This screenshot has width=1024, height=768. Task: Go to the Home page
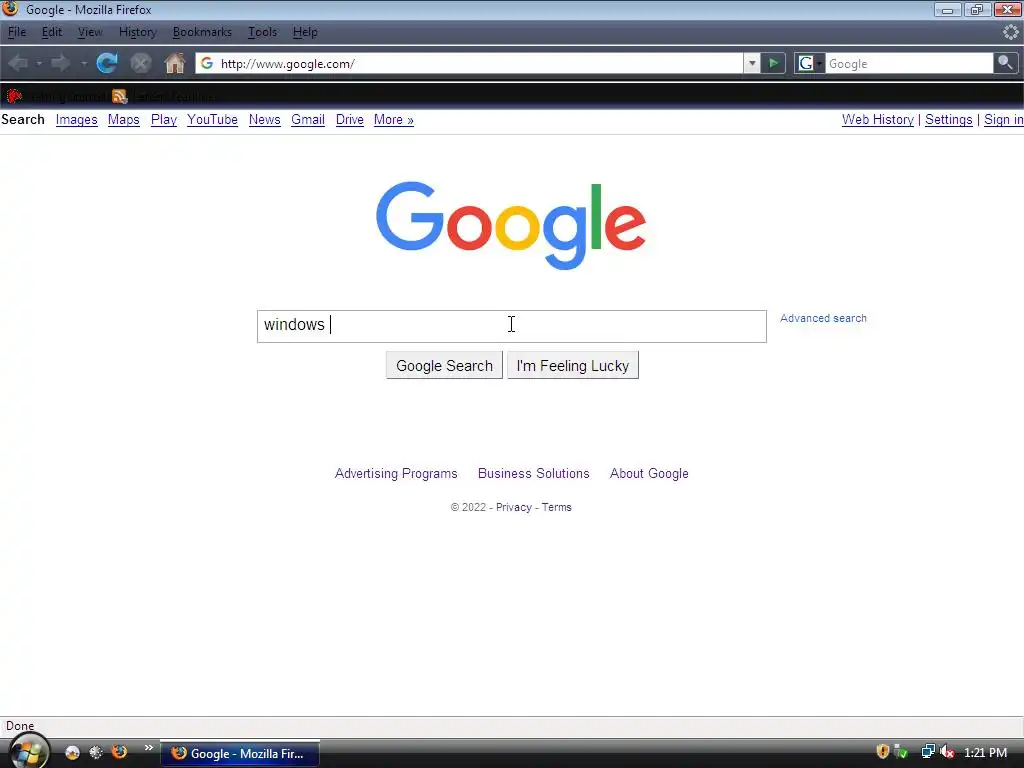point(174,63)
